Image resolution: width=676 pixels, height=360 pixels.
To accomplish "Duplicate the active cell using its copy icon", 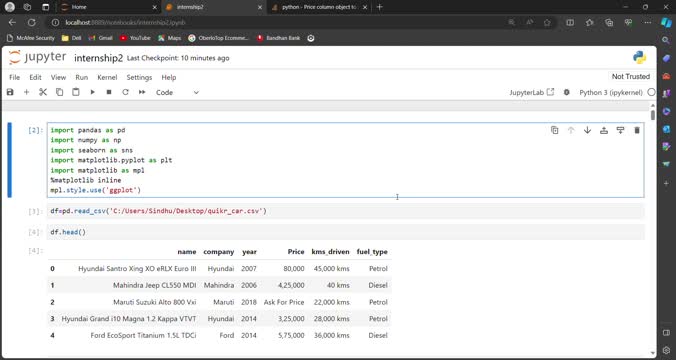I will tap(554, 130).
